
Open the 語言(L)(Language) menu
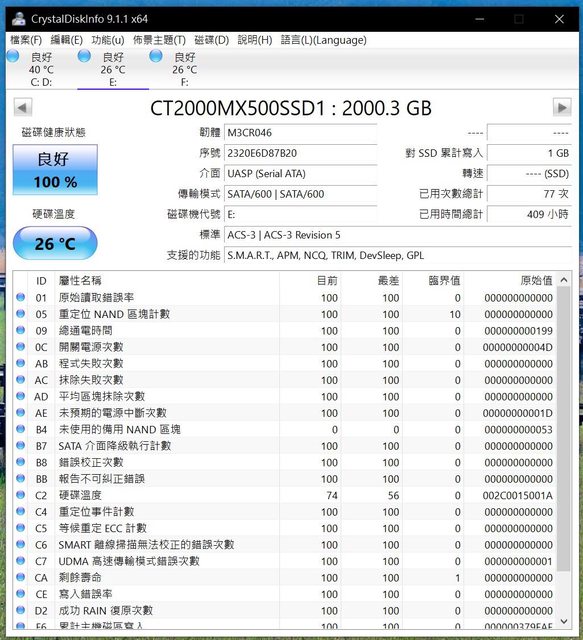(323, 40)
